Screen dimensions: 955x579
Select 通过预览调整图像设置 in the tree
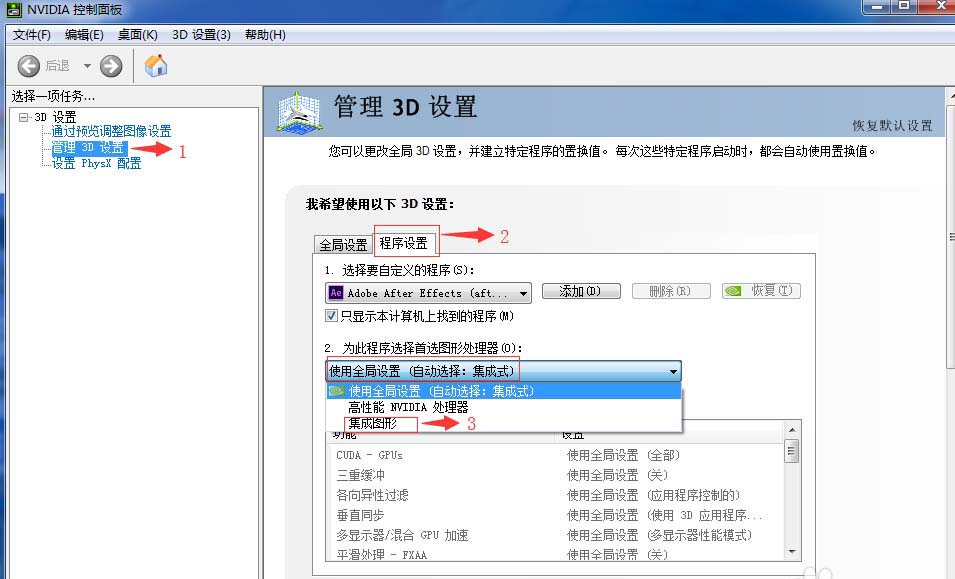(x=111, y=131)
